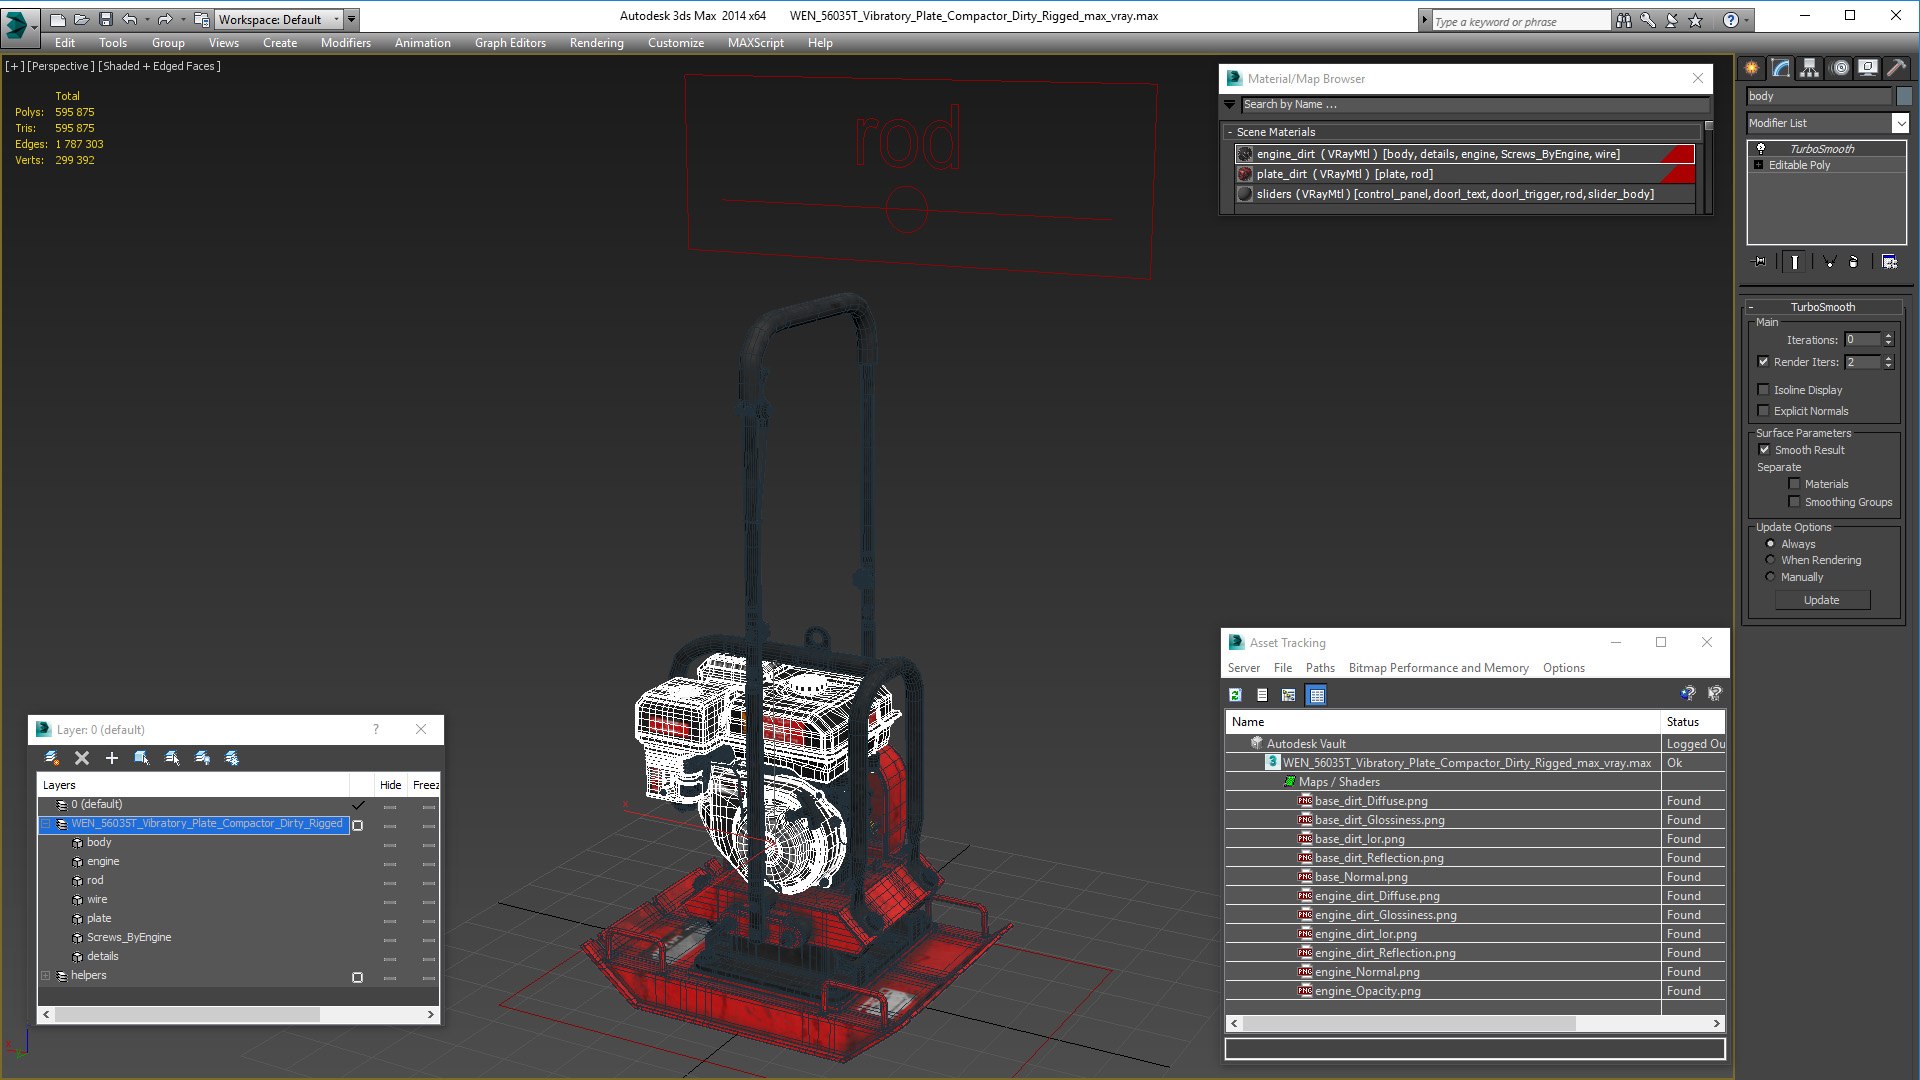Open the Graph Editors menu

click(510, 43)
